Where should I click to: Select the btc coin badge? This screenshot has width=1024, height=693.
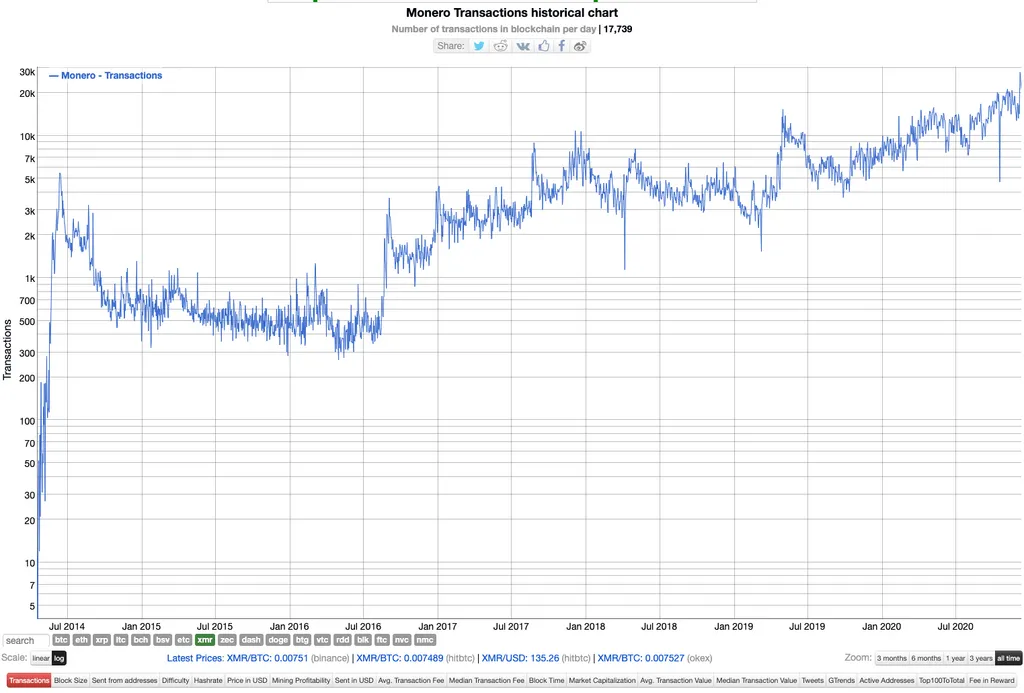61,640
